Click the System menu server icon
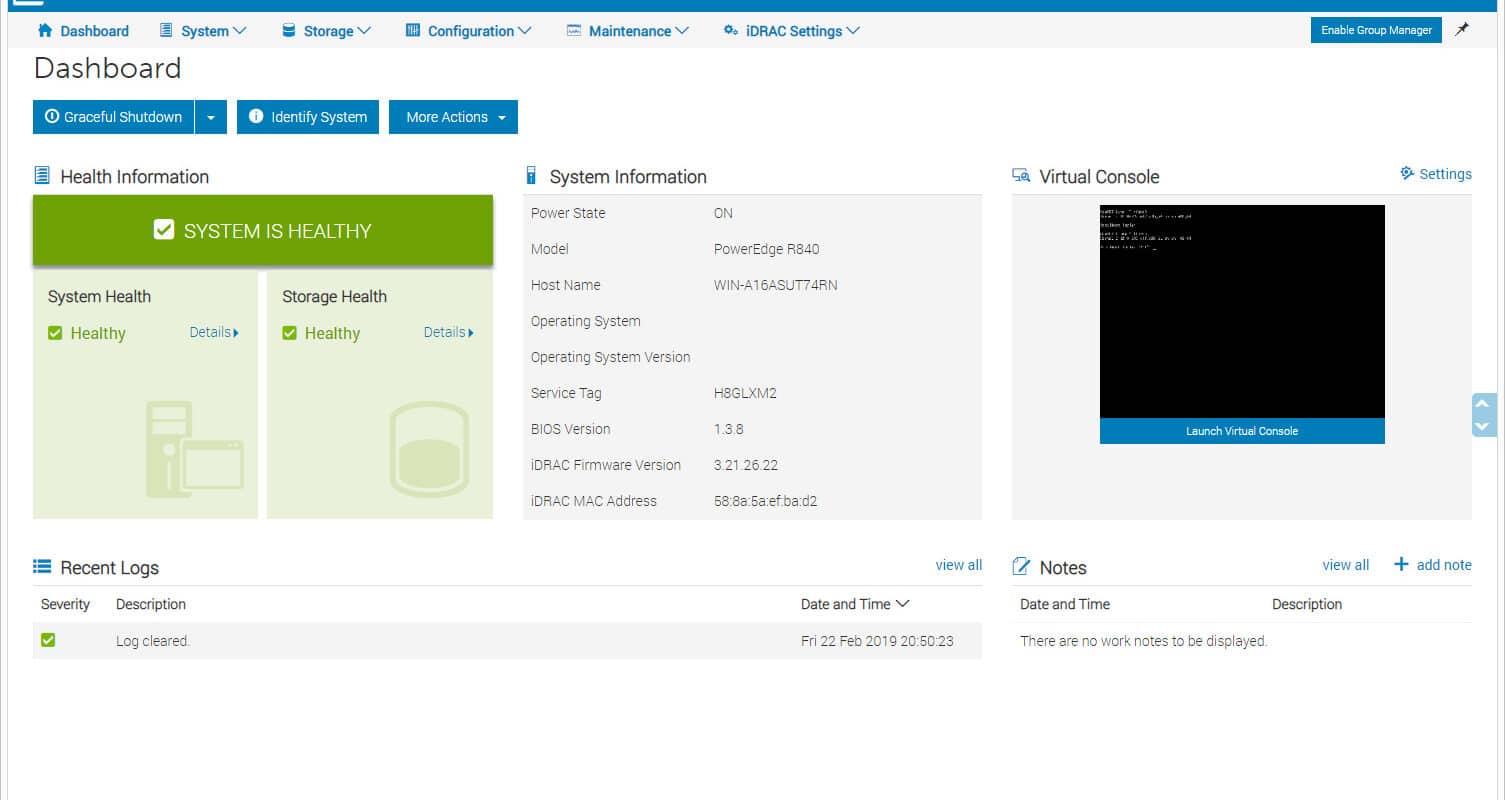Viewport: 1505px width, 800px height. (x=166, y=31)
